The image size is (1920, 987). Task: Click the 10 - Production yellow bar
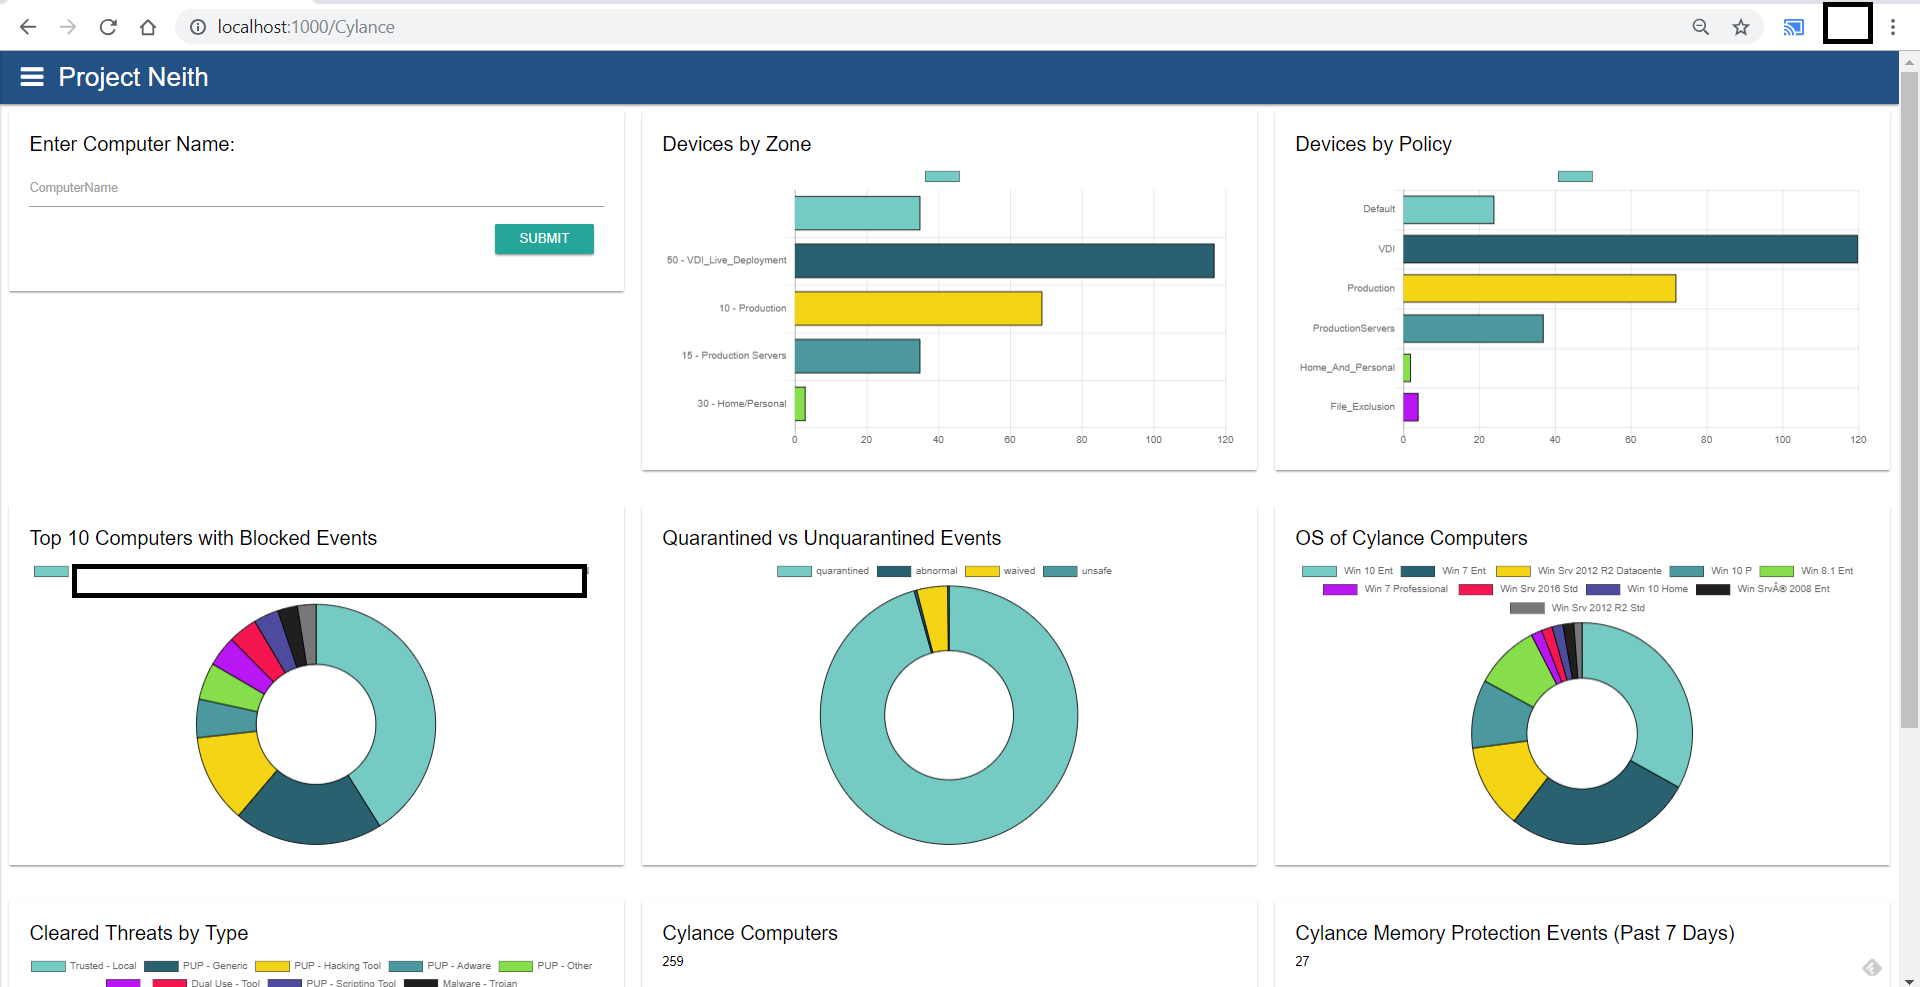tap(918, 309)
